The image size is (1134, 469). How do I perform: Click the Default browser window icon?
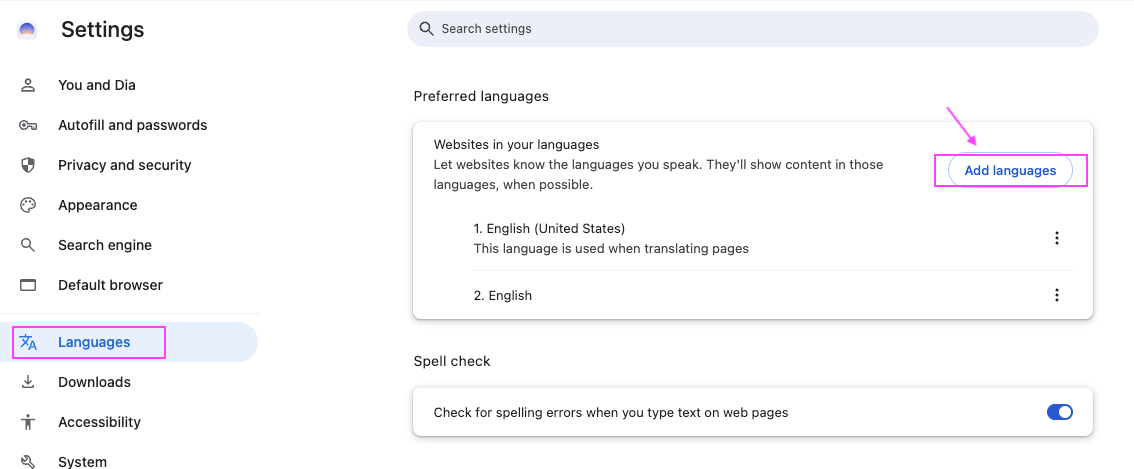tap(27, 285)
